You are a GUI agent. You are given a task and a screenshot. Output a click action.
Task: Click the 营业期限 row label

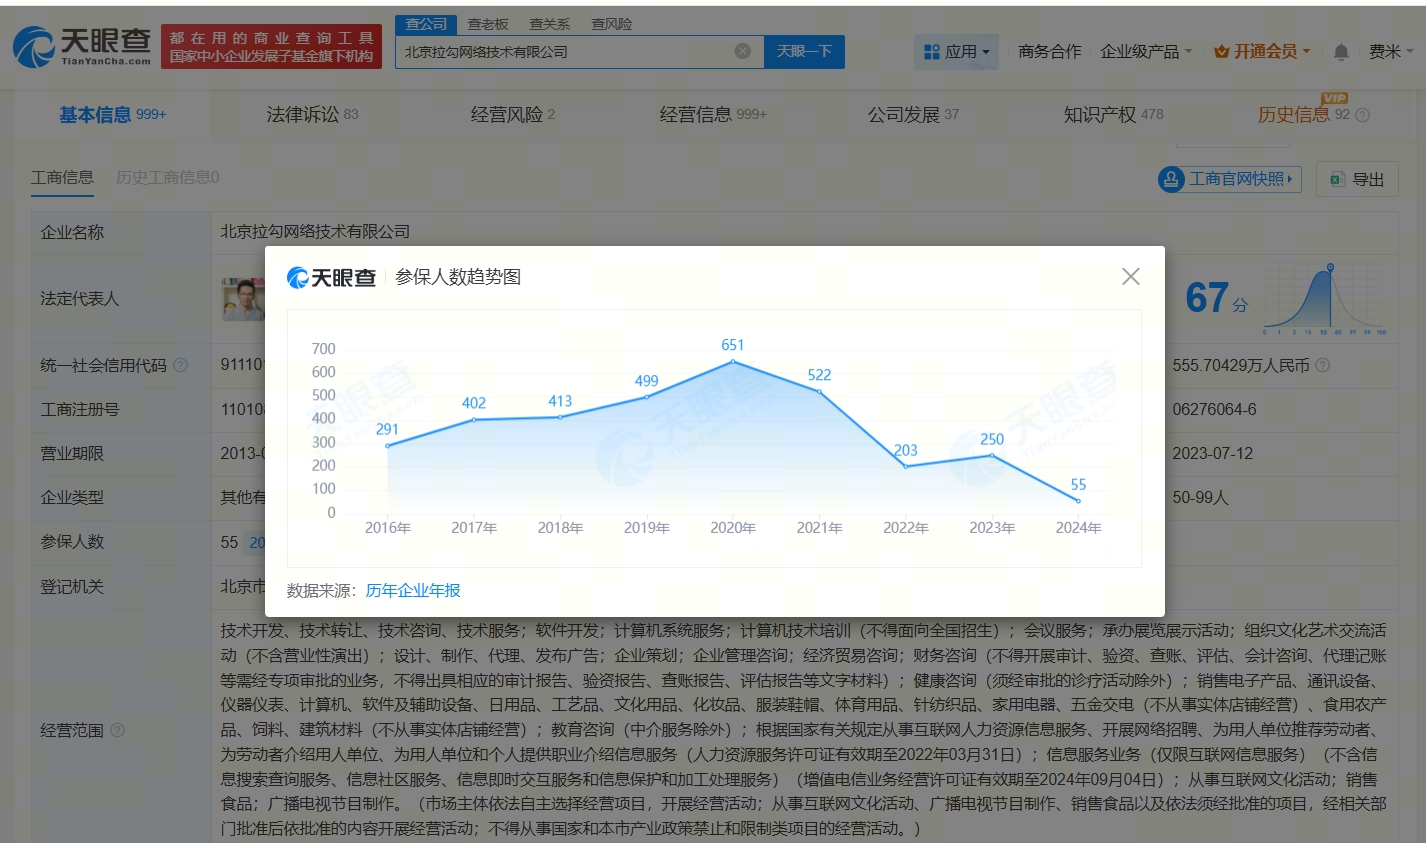pyautogui.click(x=72, y=453)
